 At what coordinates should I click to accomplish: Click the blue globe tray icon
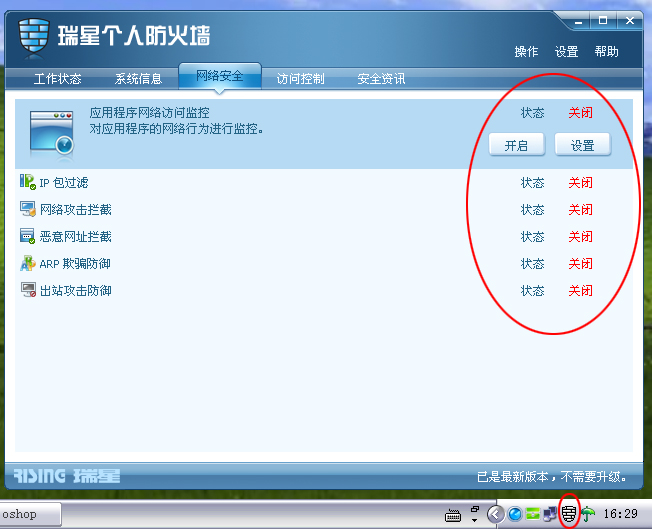coord(515,514)
